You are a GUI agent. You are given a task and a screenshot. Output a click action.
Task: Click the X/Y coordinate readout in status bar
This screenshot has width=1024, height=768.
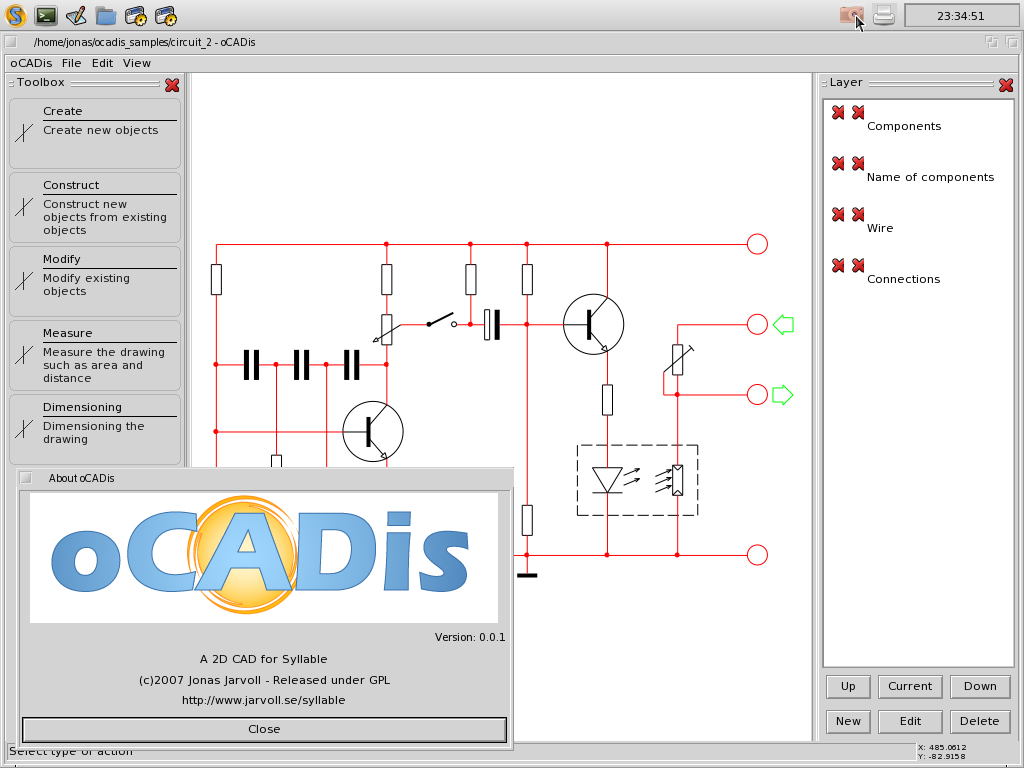[x=942, y=752]
